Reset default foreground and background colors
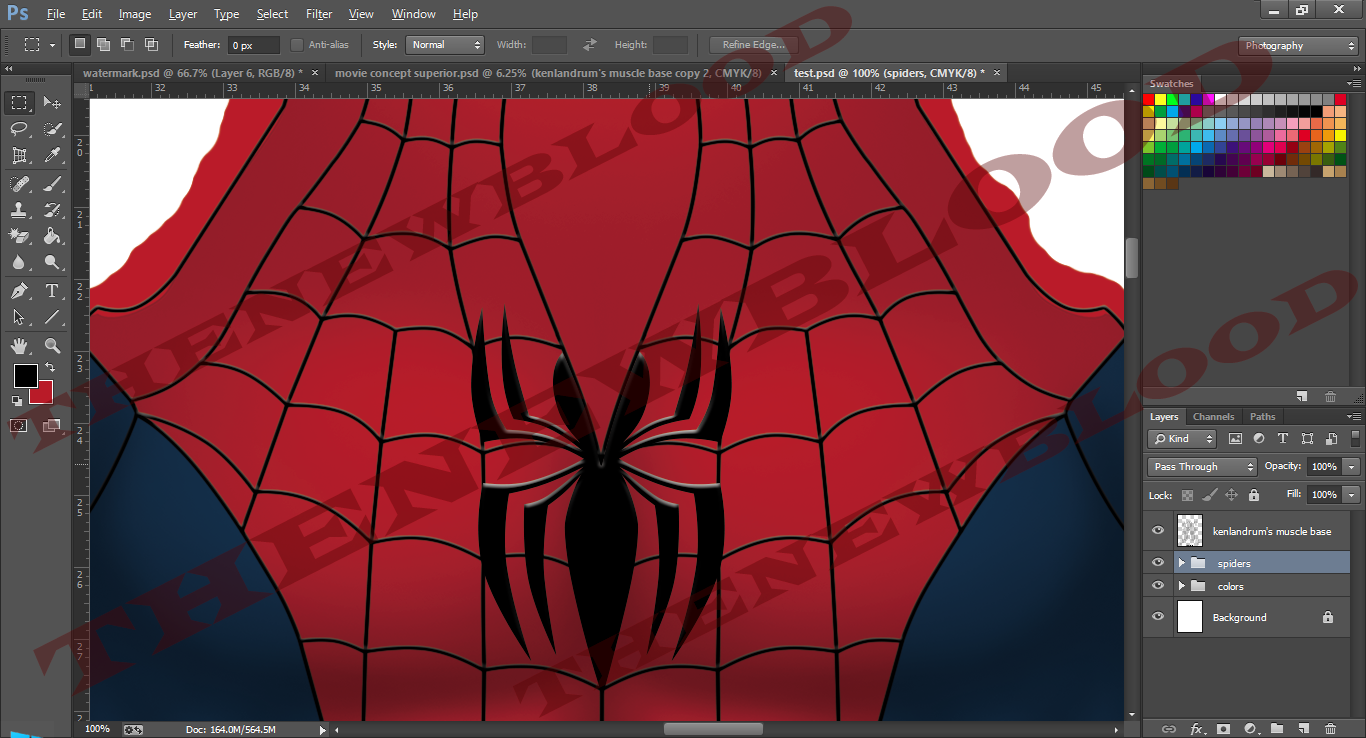This screenshot has width=1366, height=738. [17, 400]
